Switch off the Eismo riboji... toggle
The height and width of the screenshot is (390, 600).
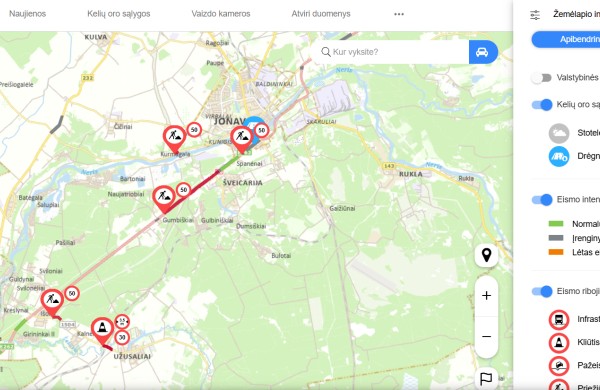542,291
